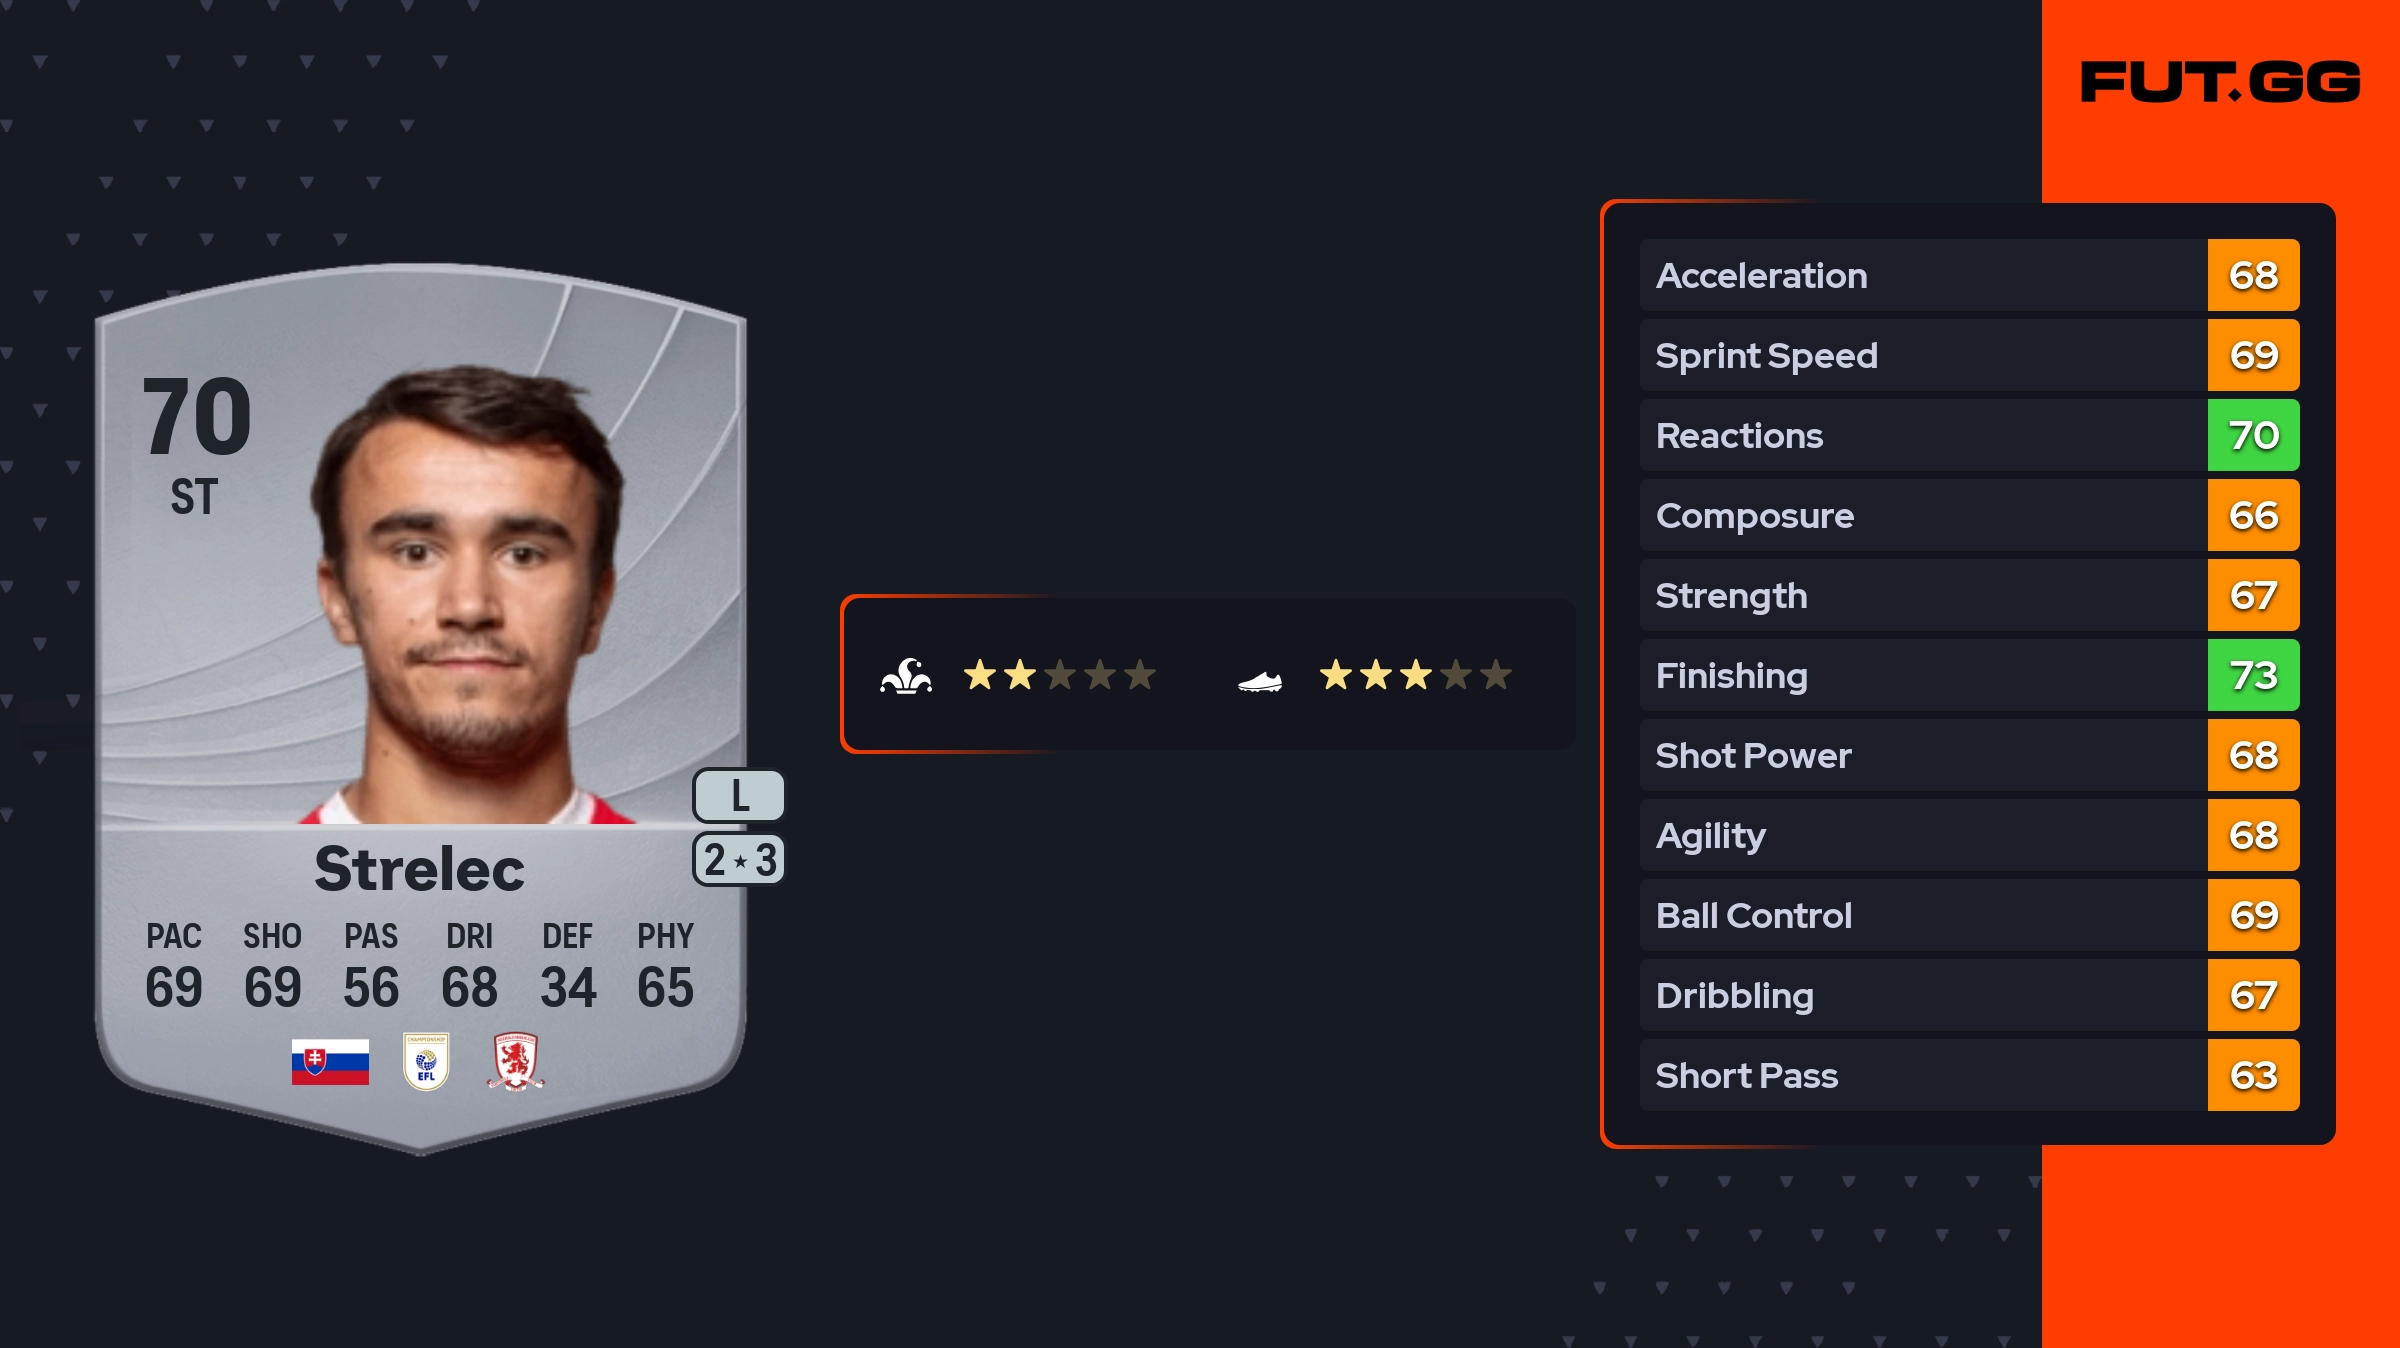Click the green Reactions 70 value

pos(2253,435)
